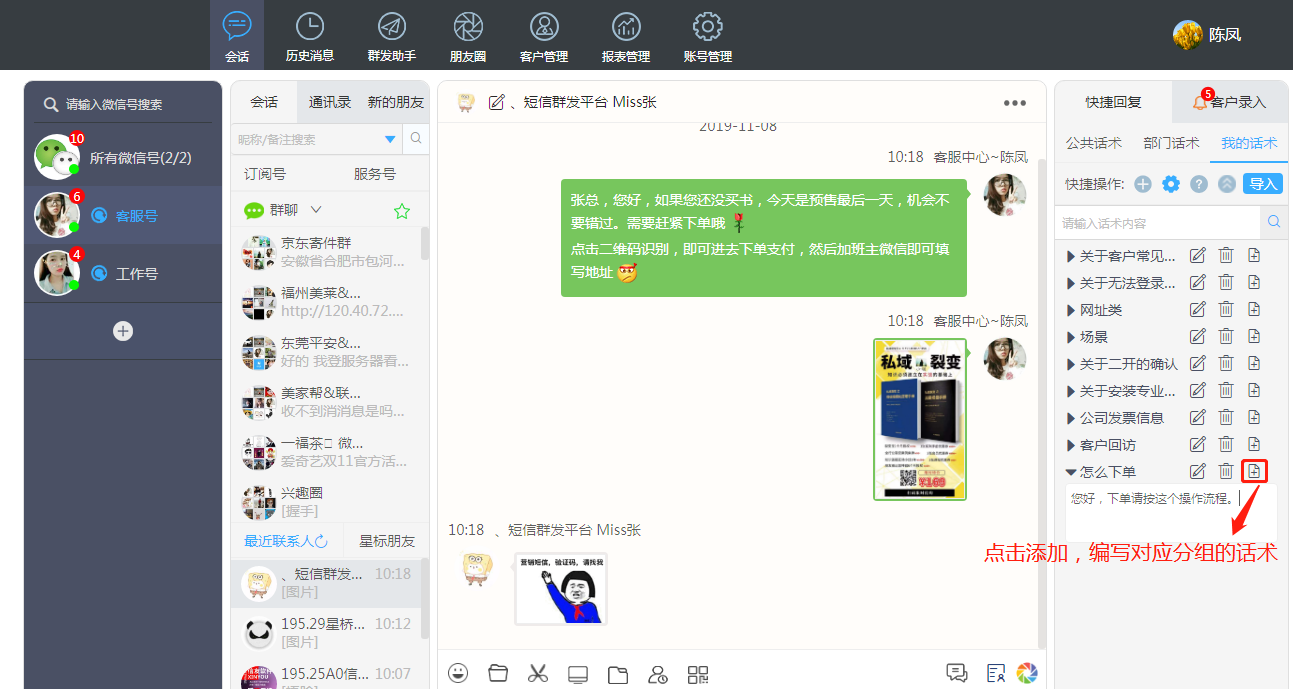
Task: Select the scissors screenshot tool
Action: point(538,673)
